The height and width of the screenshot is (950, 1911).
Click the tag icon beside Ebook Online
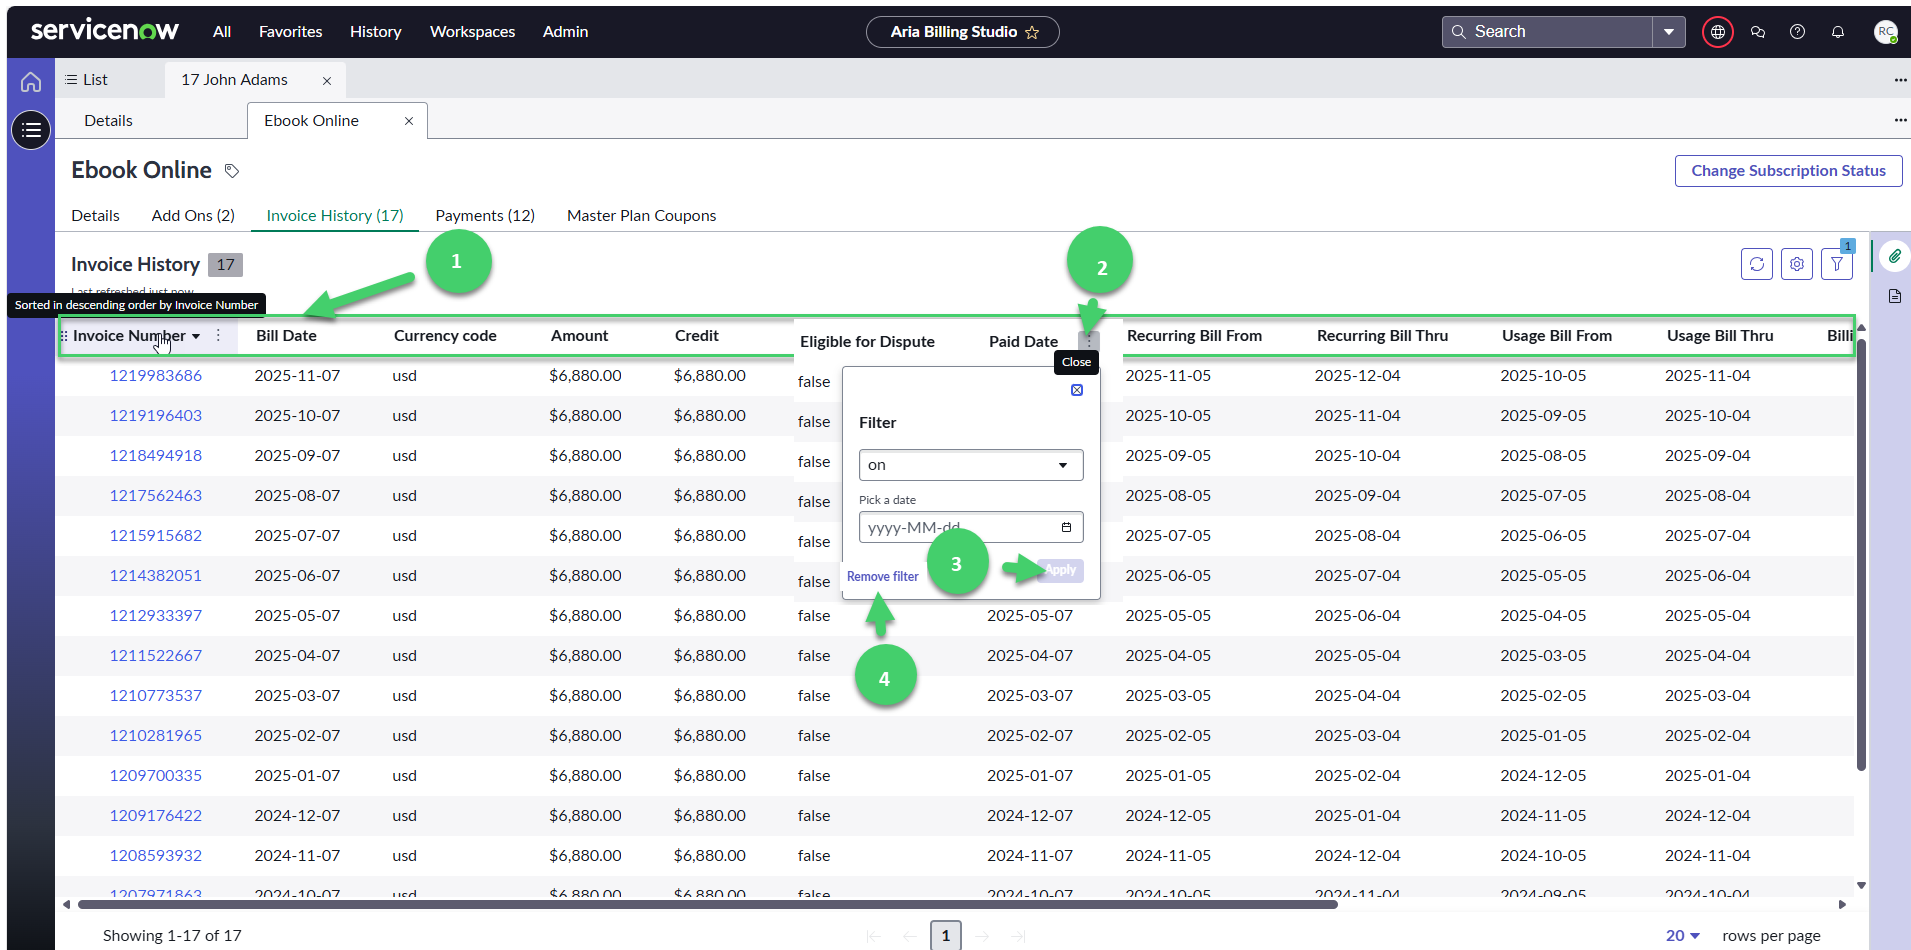[x=232, y=171]
